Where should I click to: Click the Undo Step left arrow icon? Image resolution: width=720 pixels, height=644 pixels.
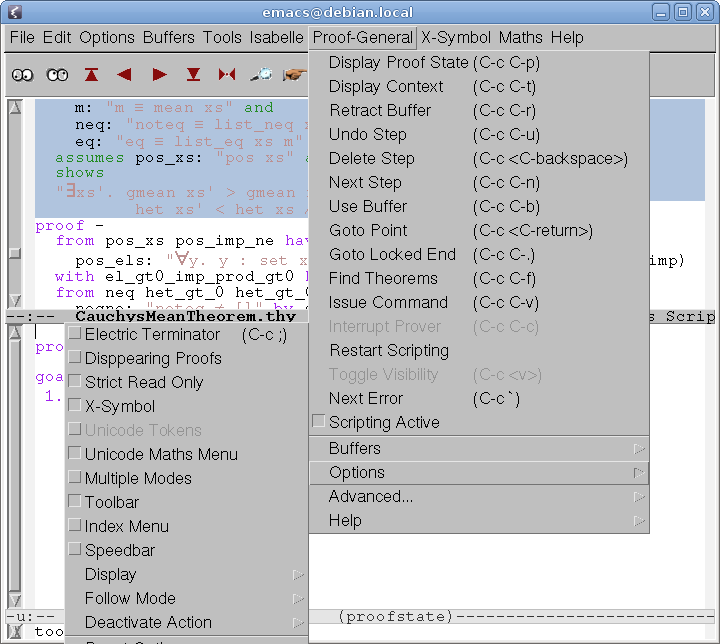tap(125, 75)
